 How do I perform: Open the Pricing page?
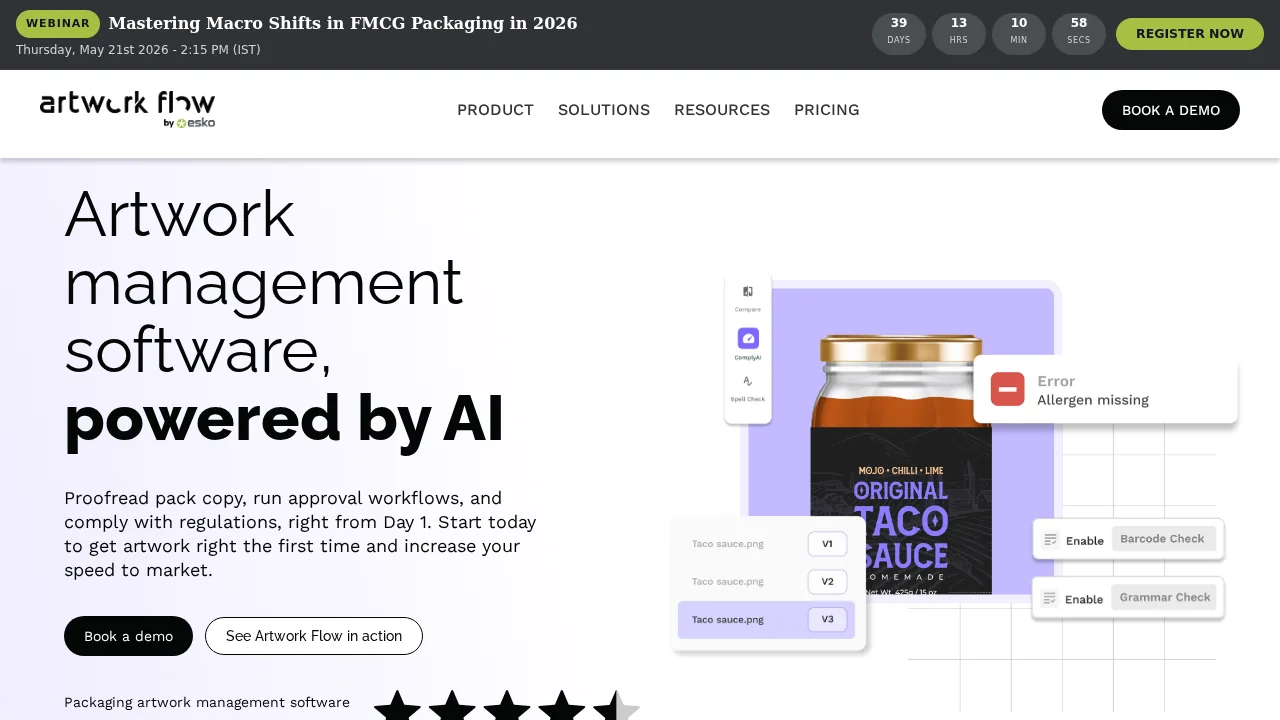(x=827, y=110)
